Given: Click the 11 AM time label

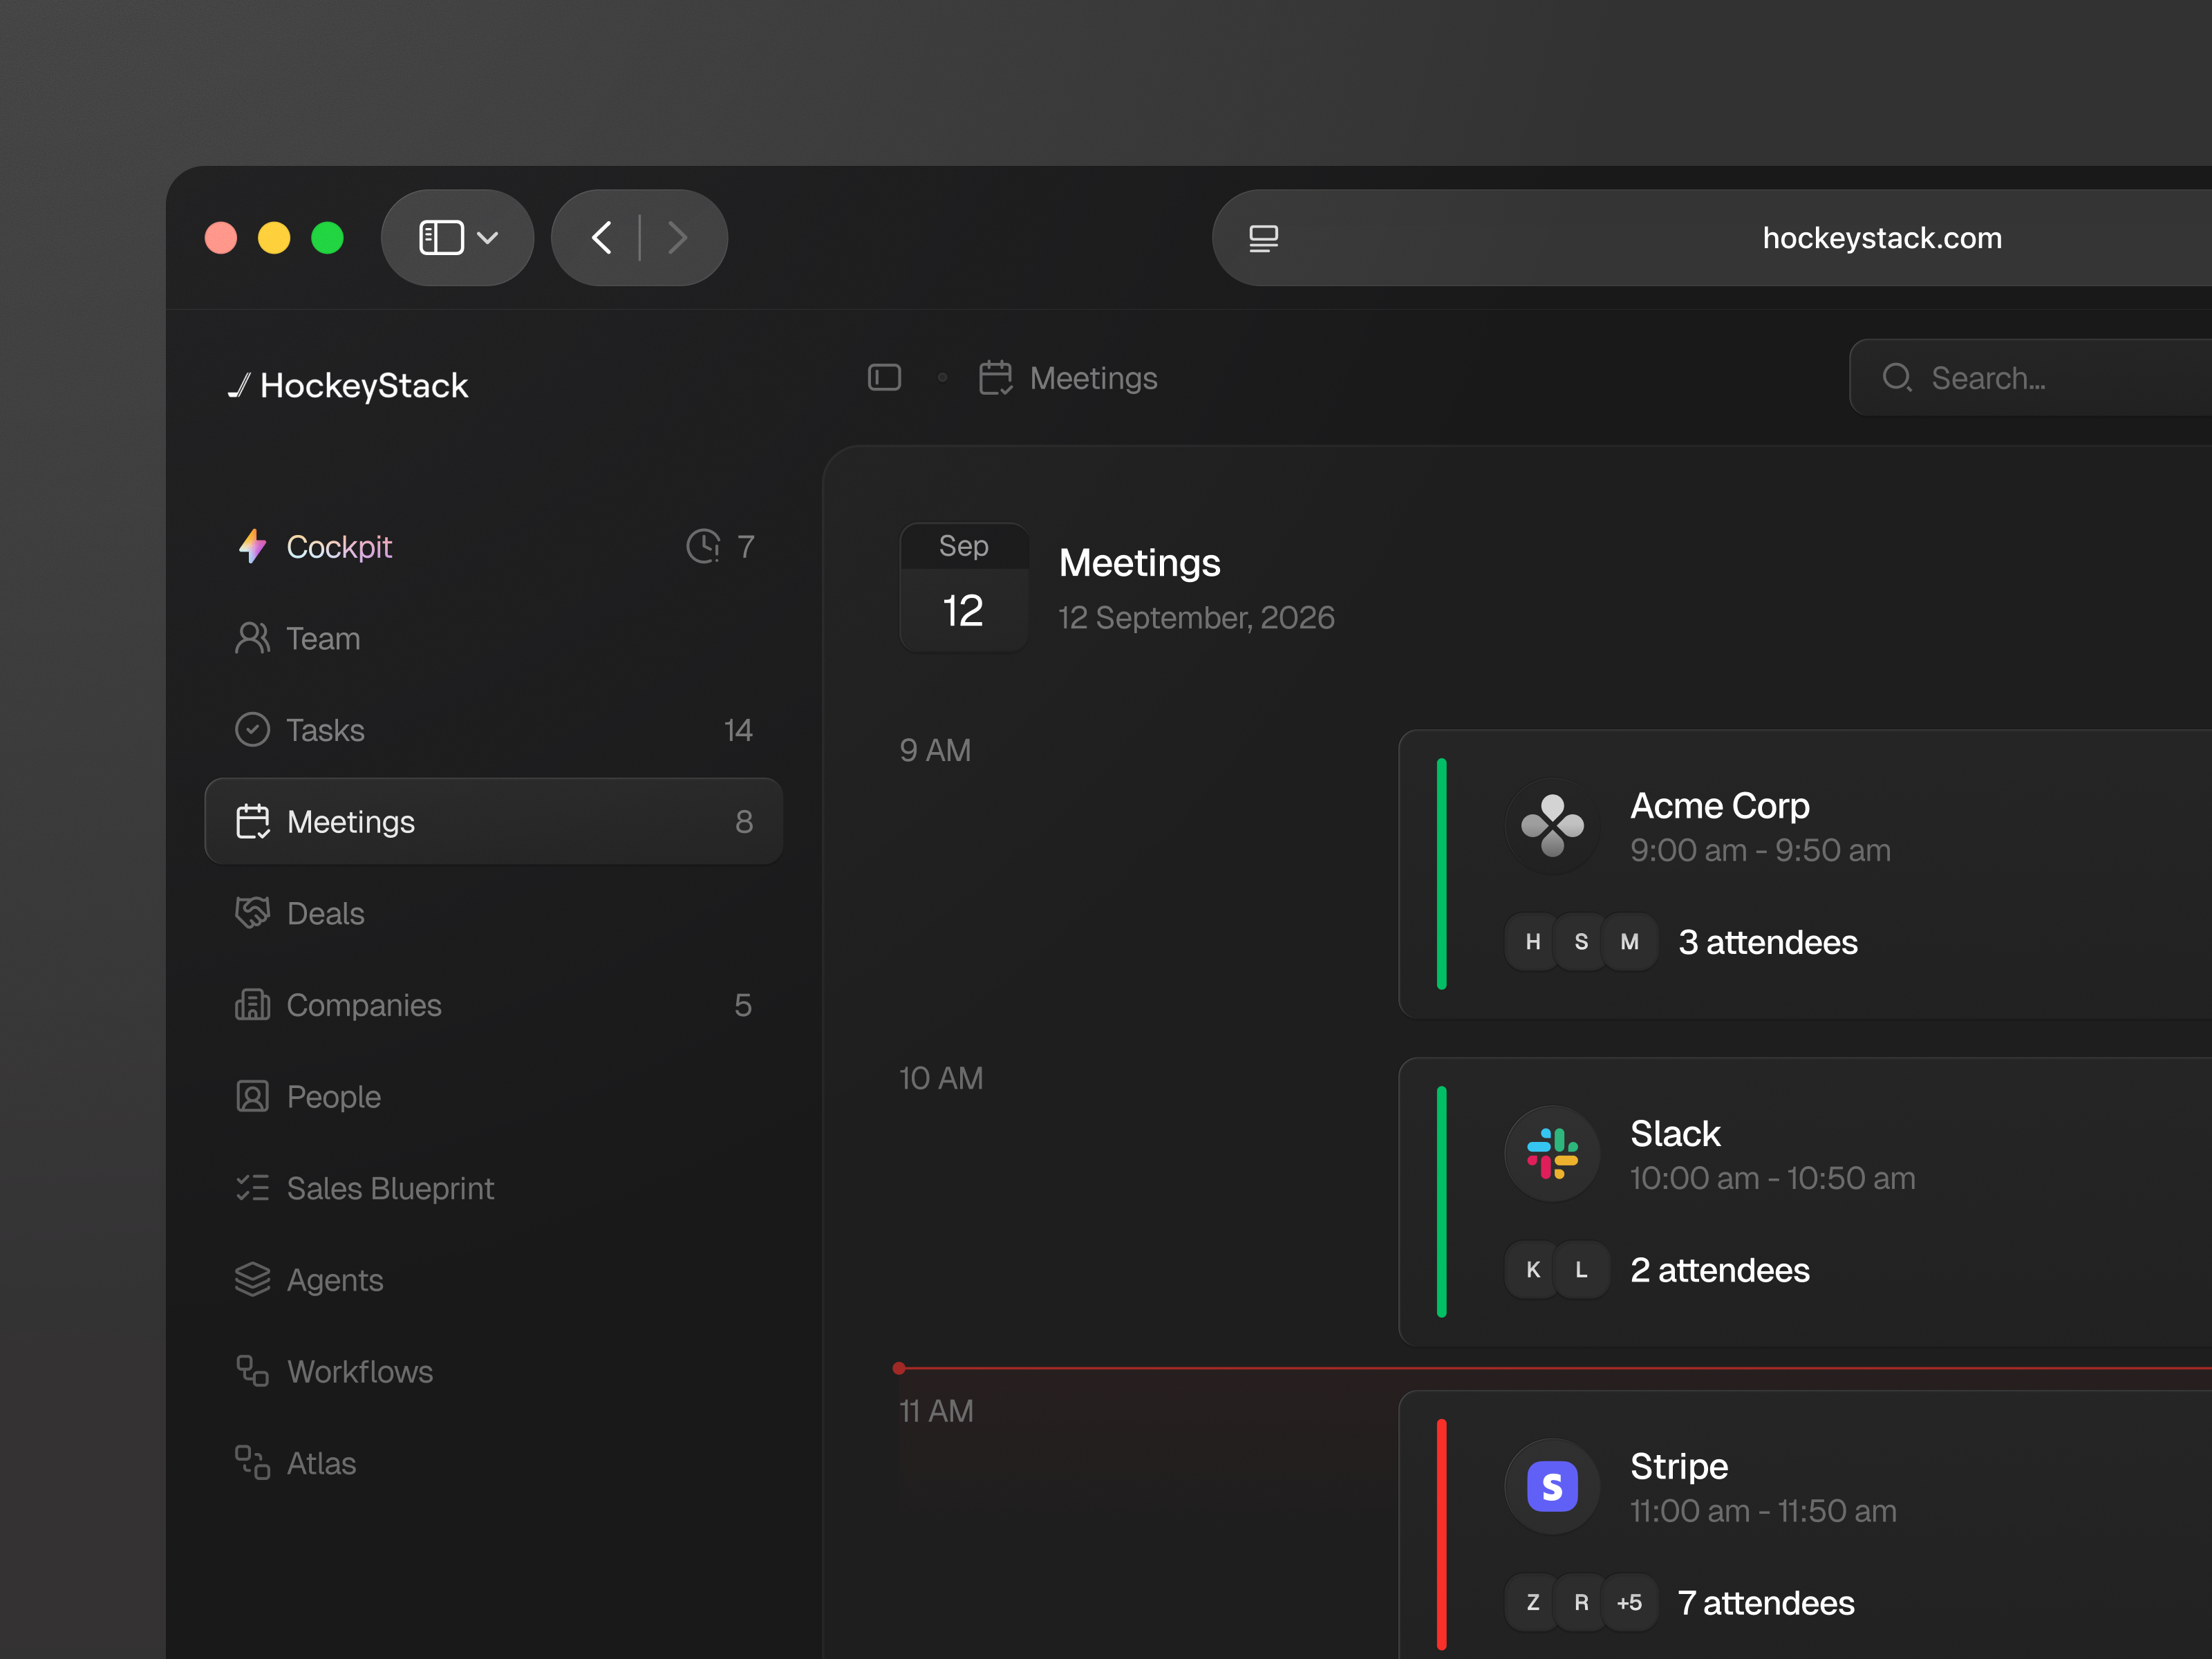Looking at the screenshot, I should click(x=936, y=1411).
